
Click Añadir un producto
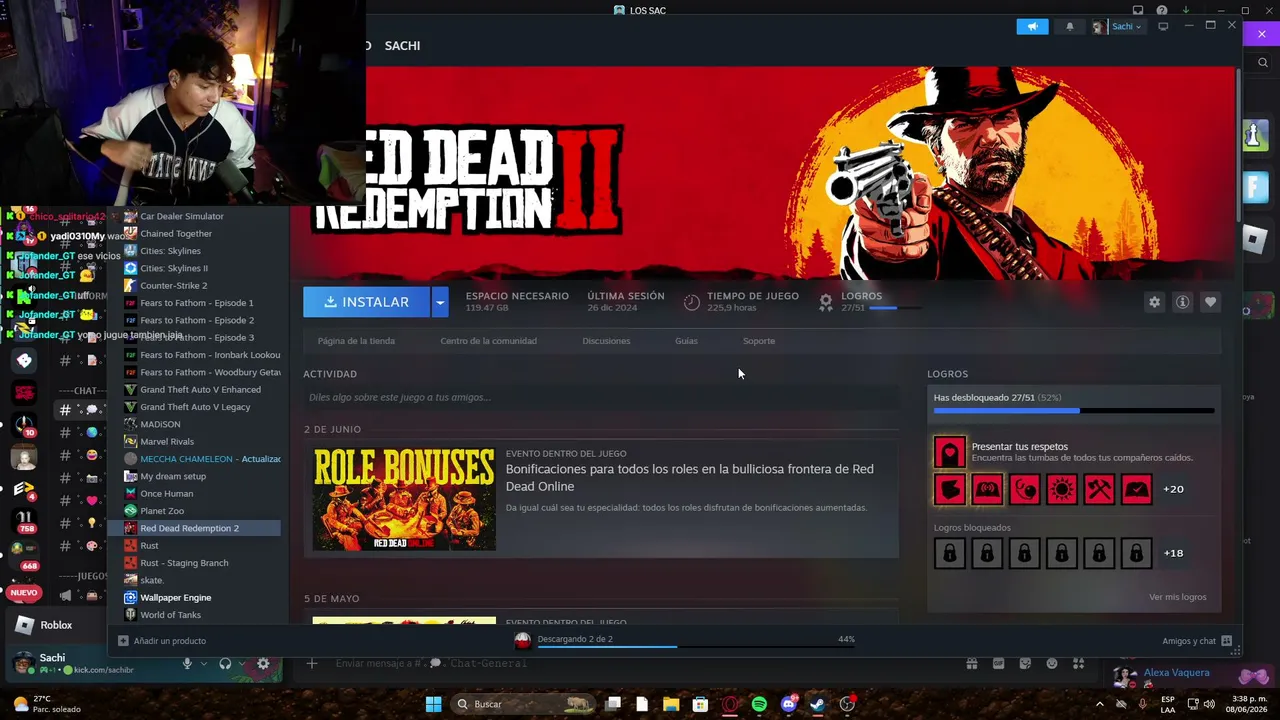[163, 641]
